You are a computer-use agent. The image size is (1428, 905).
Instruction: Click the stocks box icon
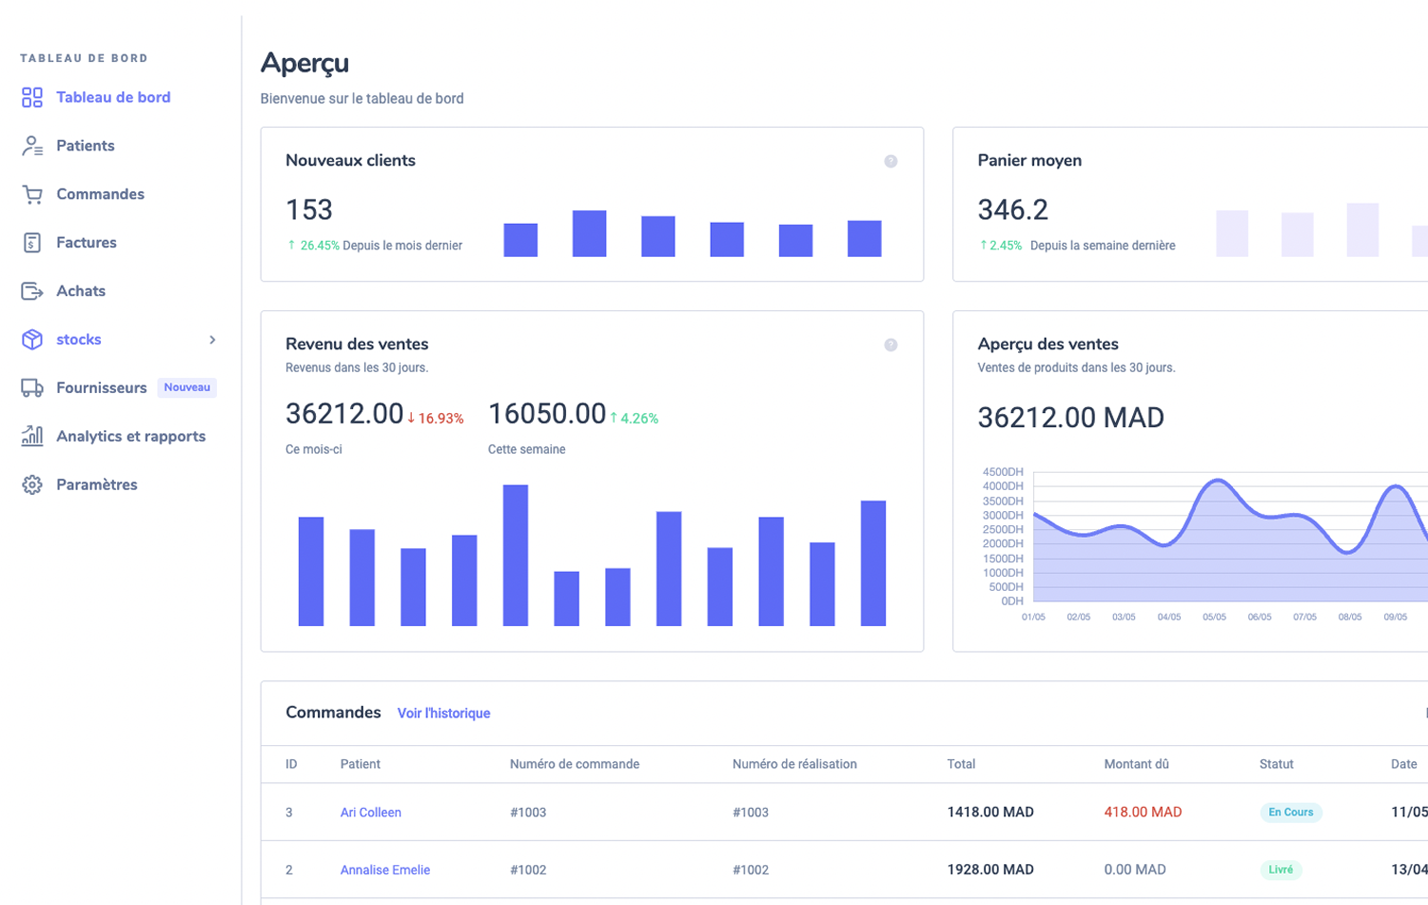pyautogui.click(x=32, y=339)
